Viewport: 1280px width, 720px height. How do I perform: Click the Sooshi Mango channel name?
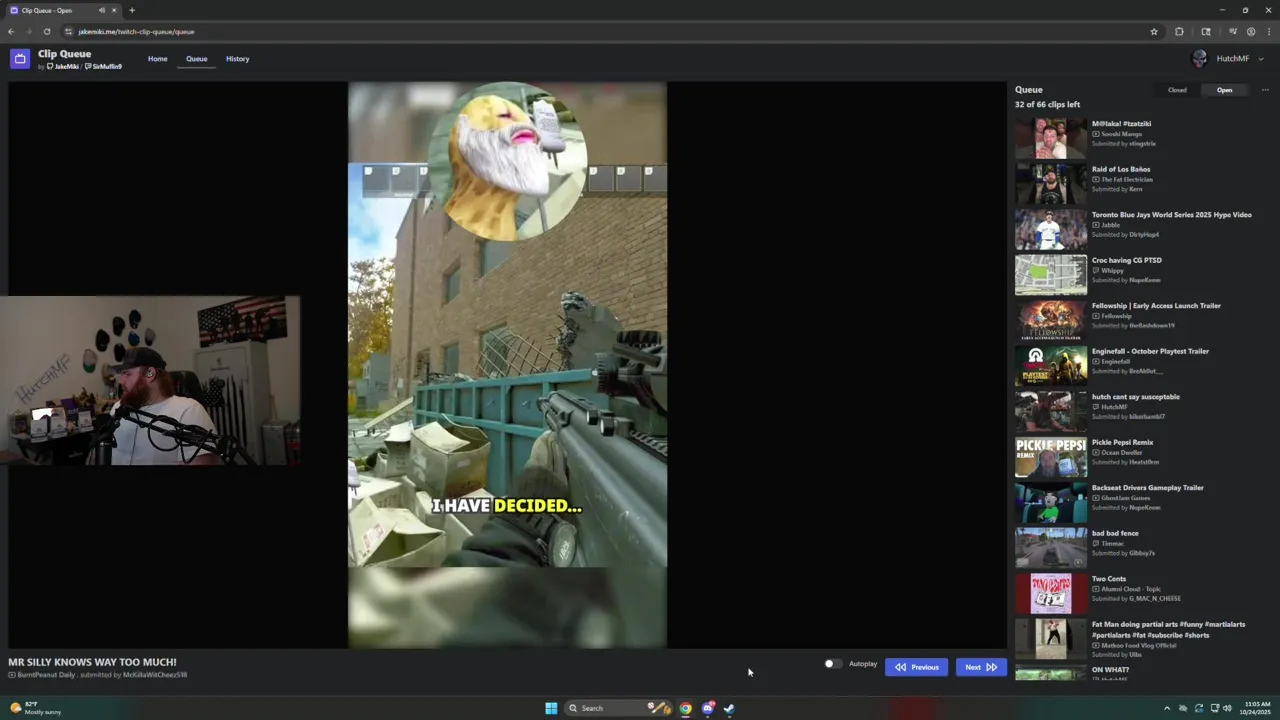[x=1121, y=134]
